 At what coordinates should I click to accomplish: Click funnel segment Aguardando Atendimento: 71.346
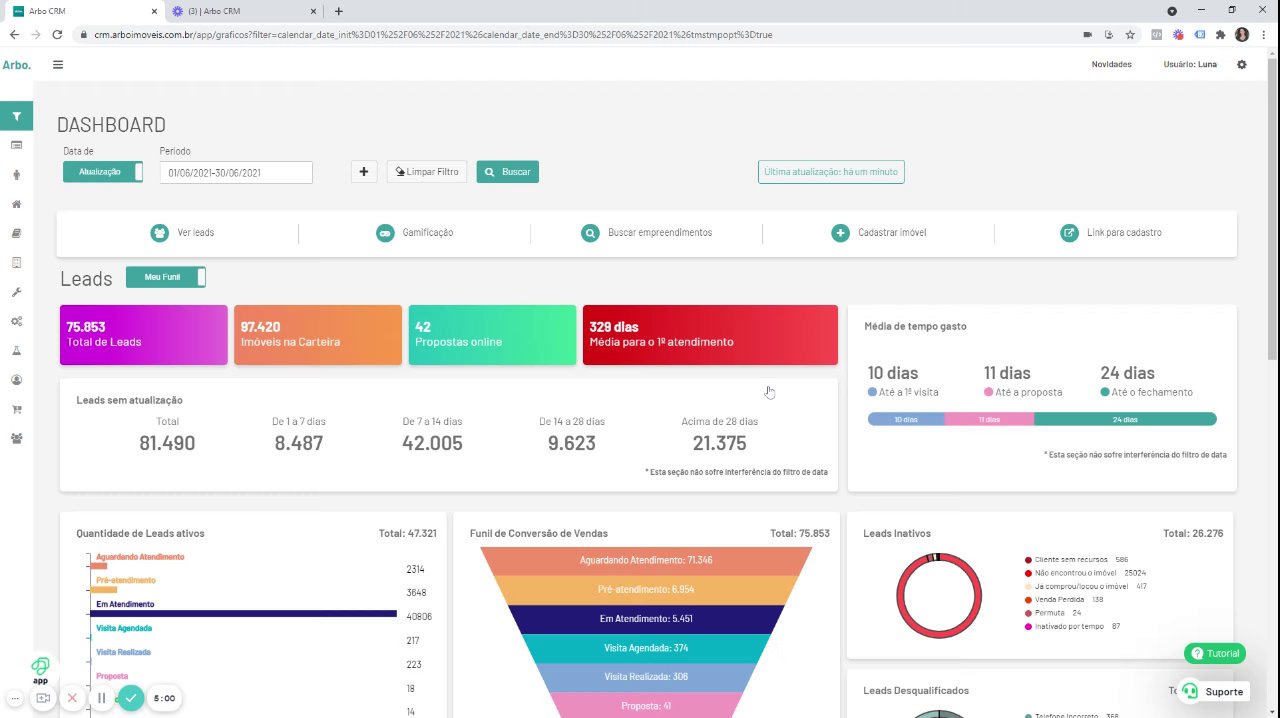[x=646, y=561]
